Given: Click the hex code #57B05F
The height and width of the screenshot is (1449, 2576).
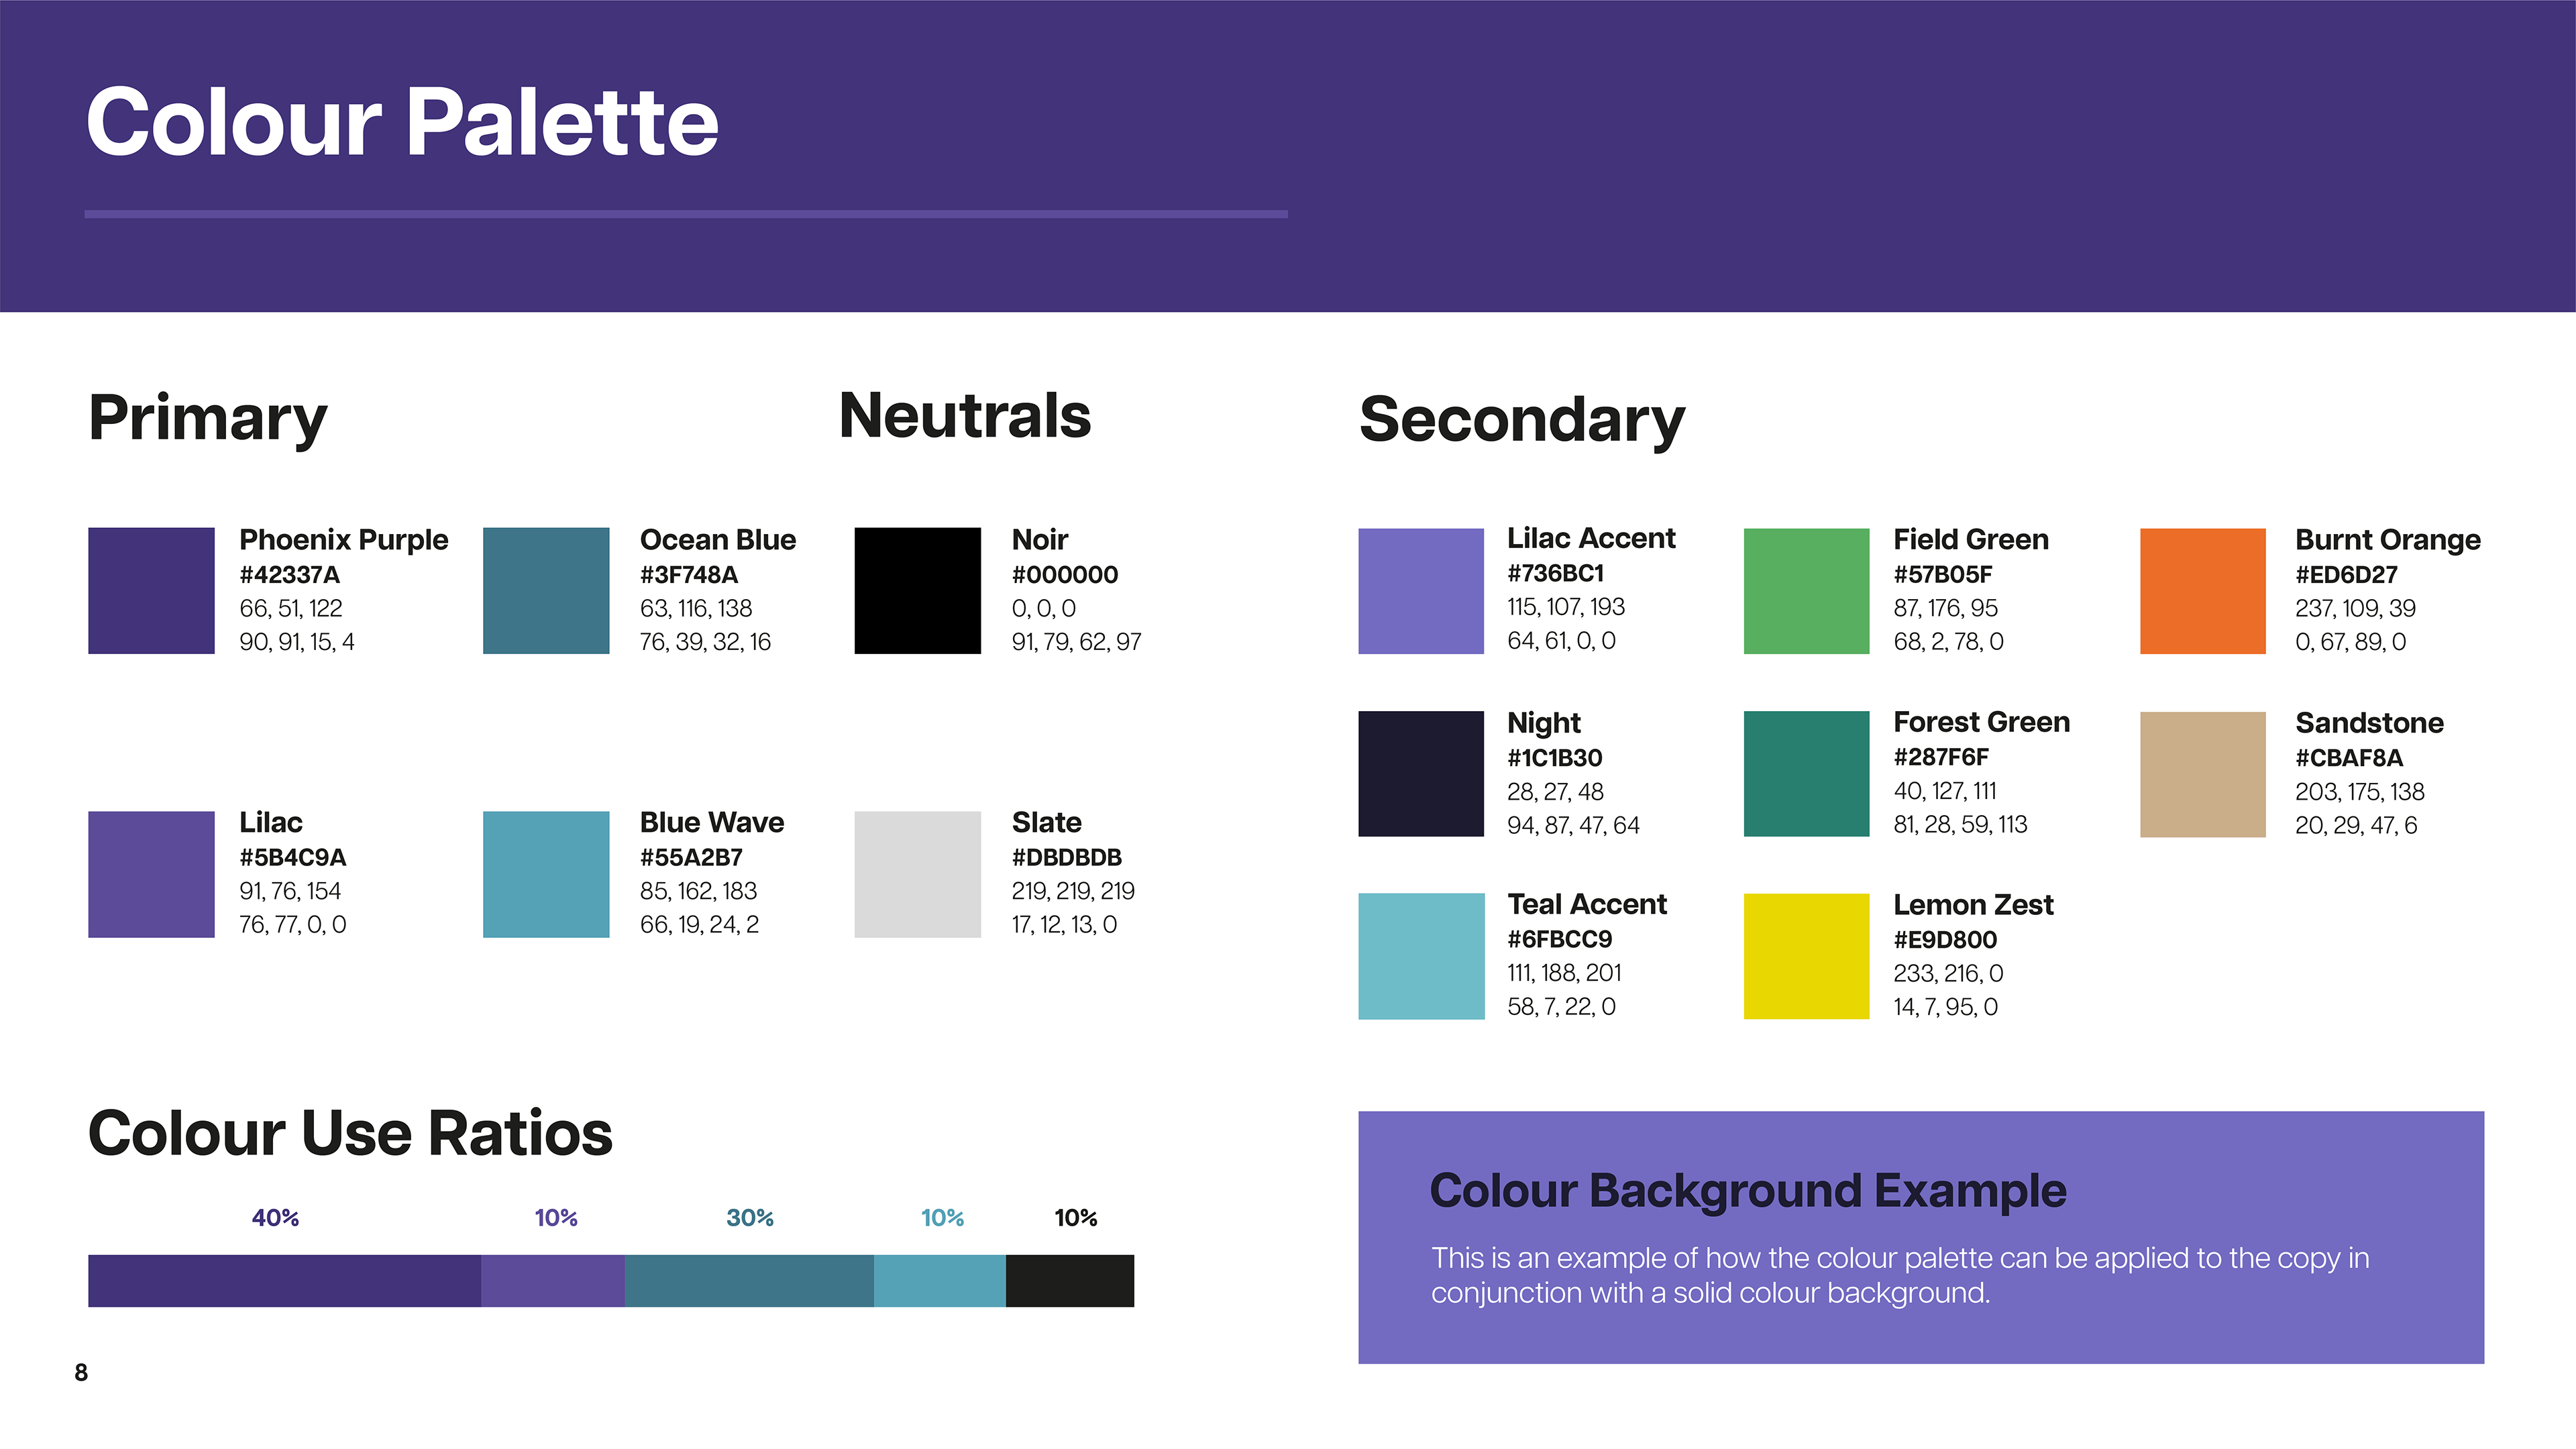Looking at the screenshot, I should (x=1943, y=574).
